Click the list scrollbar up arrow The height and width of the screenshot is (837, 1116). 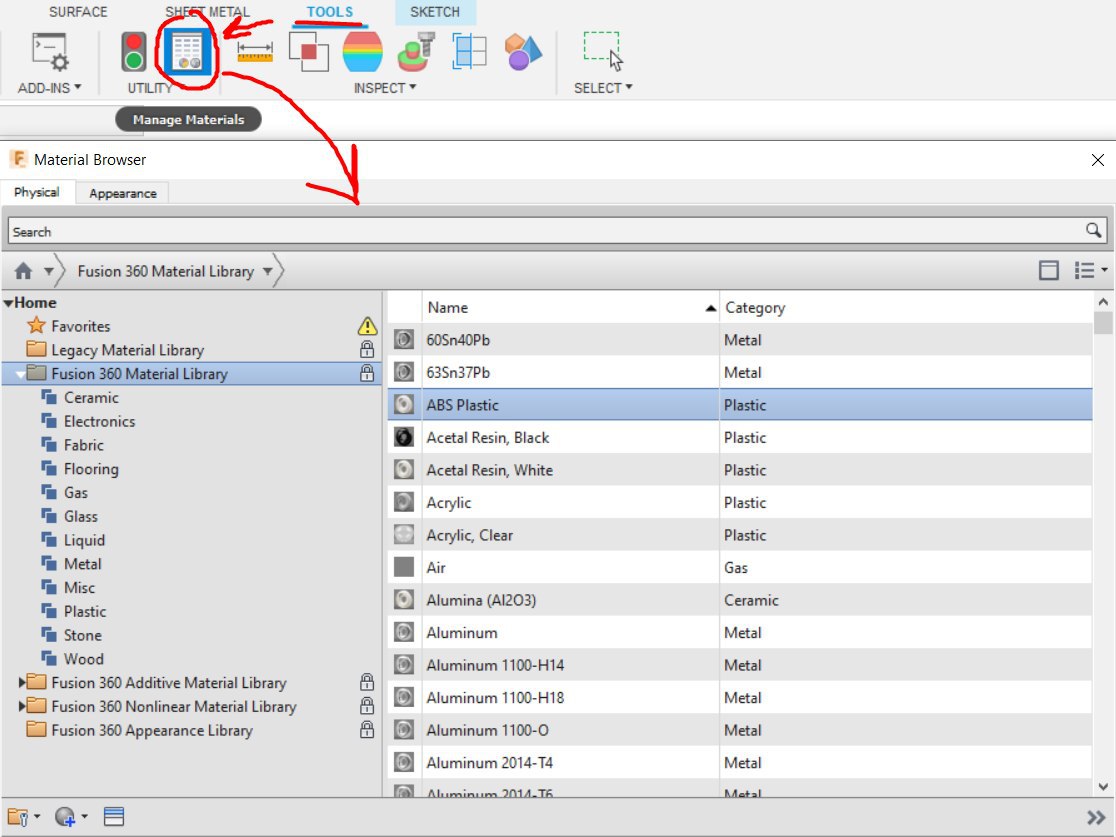[x=1103, y=302]
